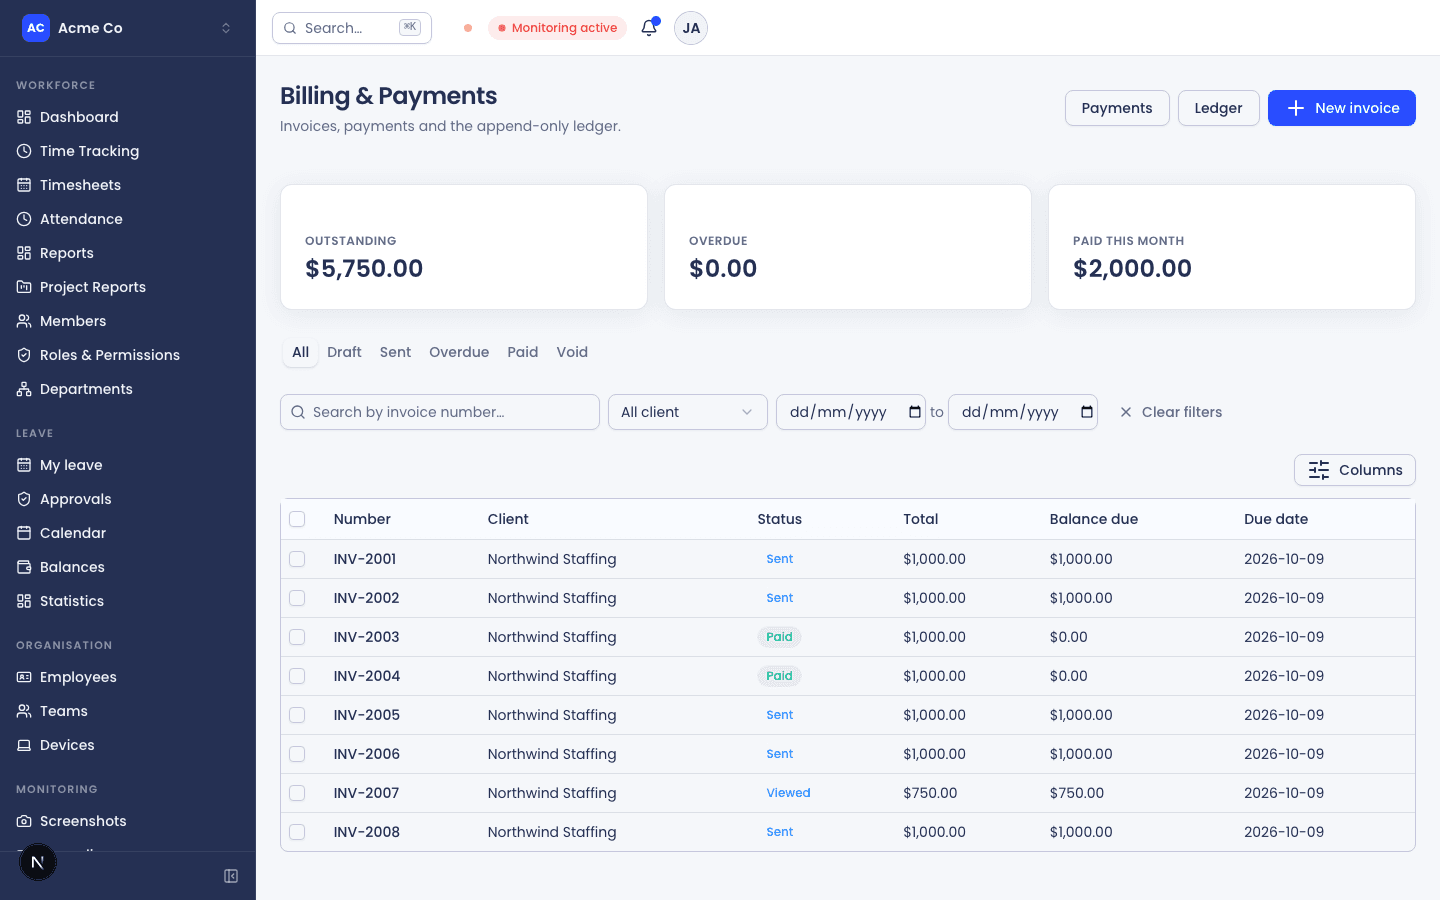Open the end date calendar picker icon

1087,412
